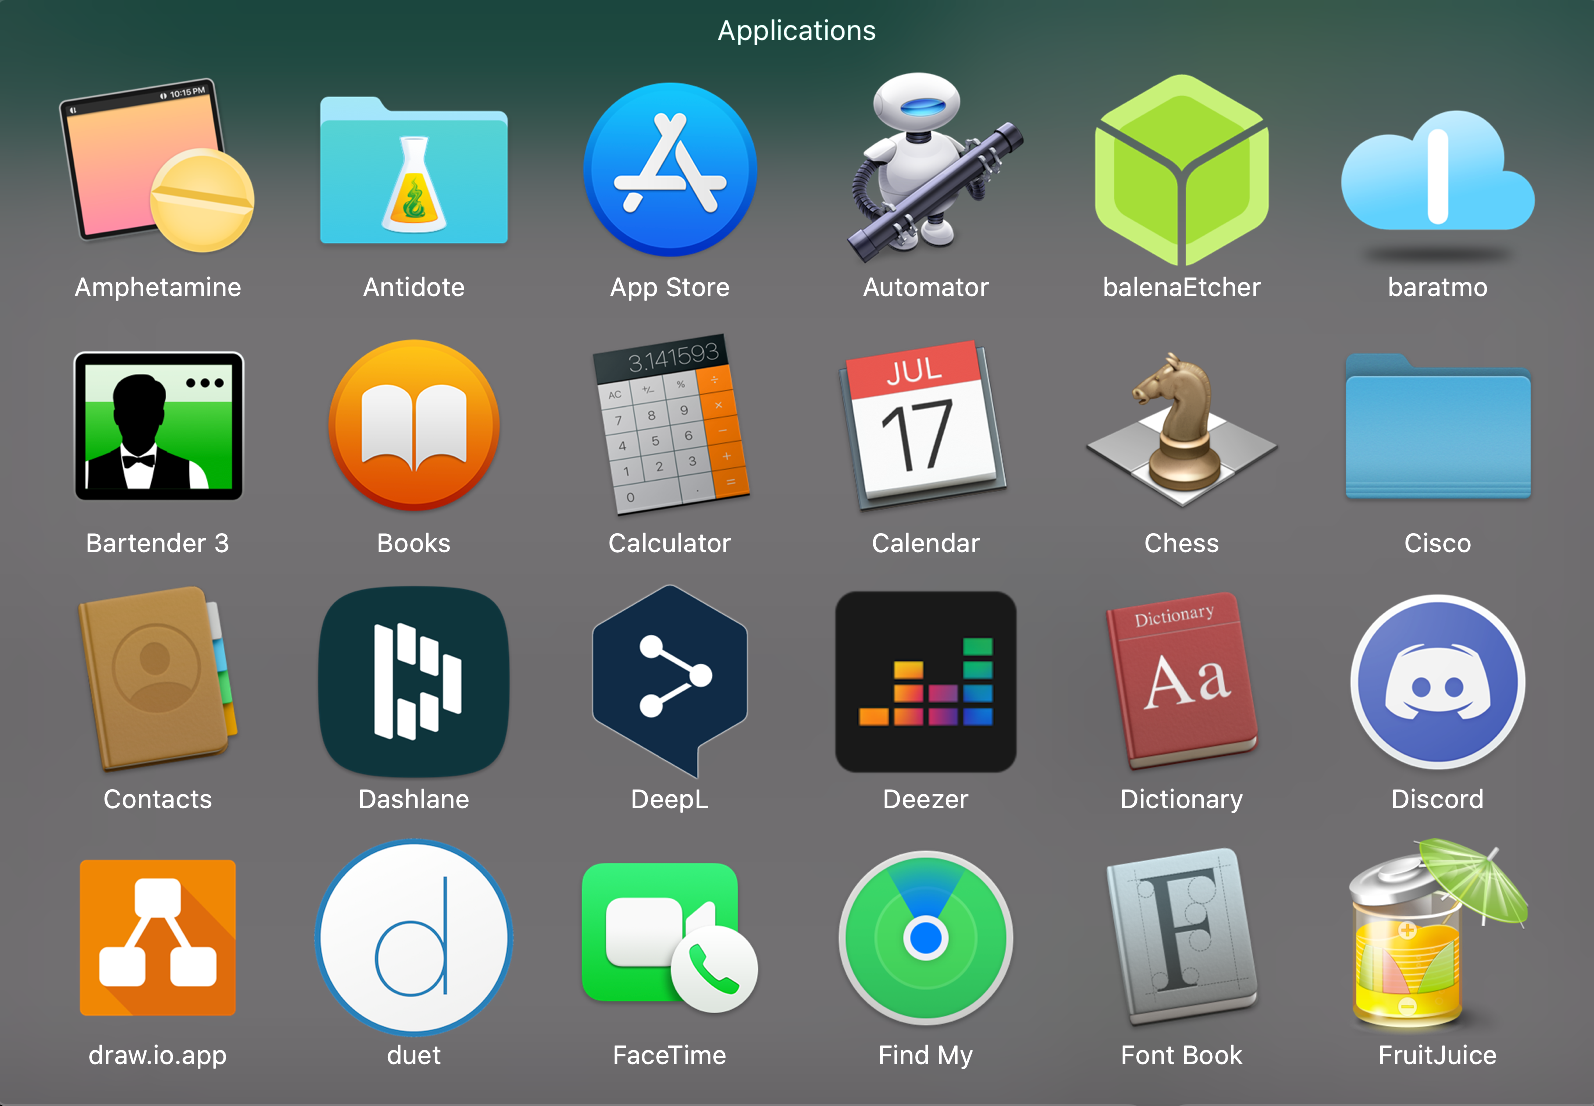
Task: Launch the FruitJuice battery icon
Action: click(x=1438, y=935)
